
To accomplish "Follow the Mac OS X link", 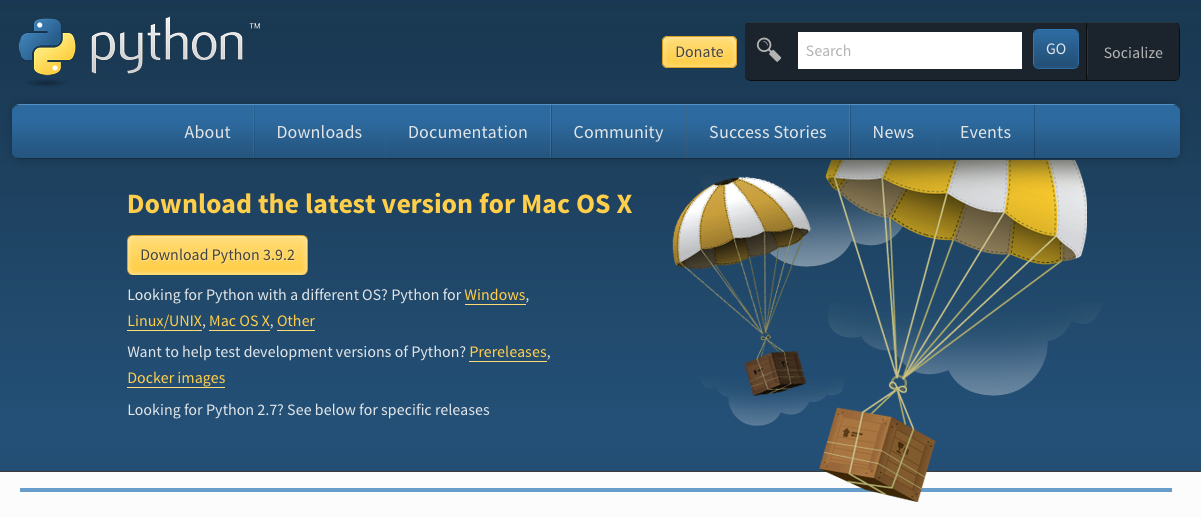I will [x=240, y=321].
